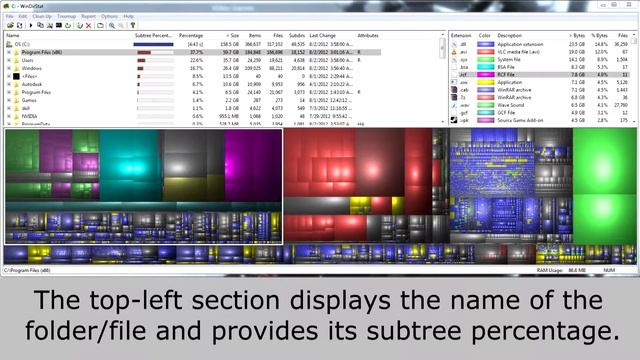Click the green Refresh Selected icon
This screenshot has width=640, height=360.
coord(68,25)
